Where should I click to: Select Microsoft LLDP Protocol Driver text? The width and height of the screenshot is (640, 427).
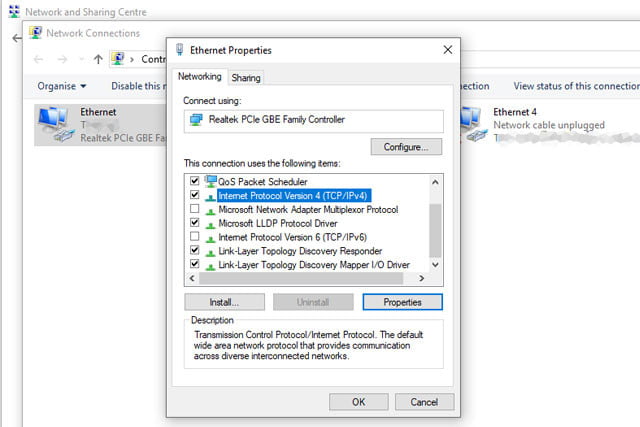click(x=278, y=223)
